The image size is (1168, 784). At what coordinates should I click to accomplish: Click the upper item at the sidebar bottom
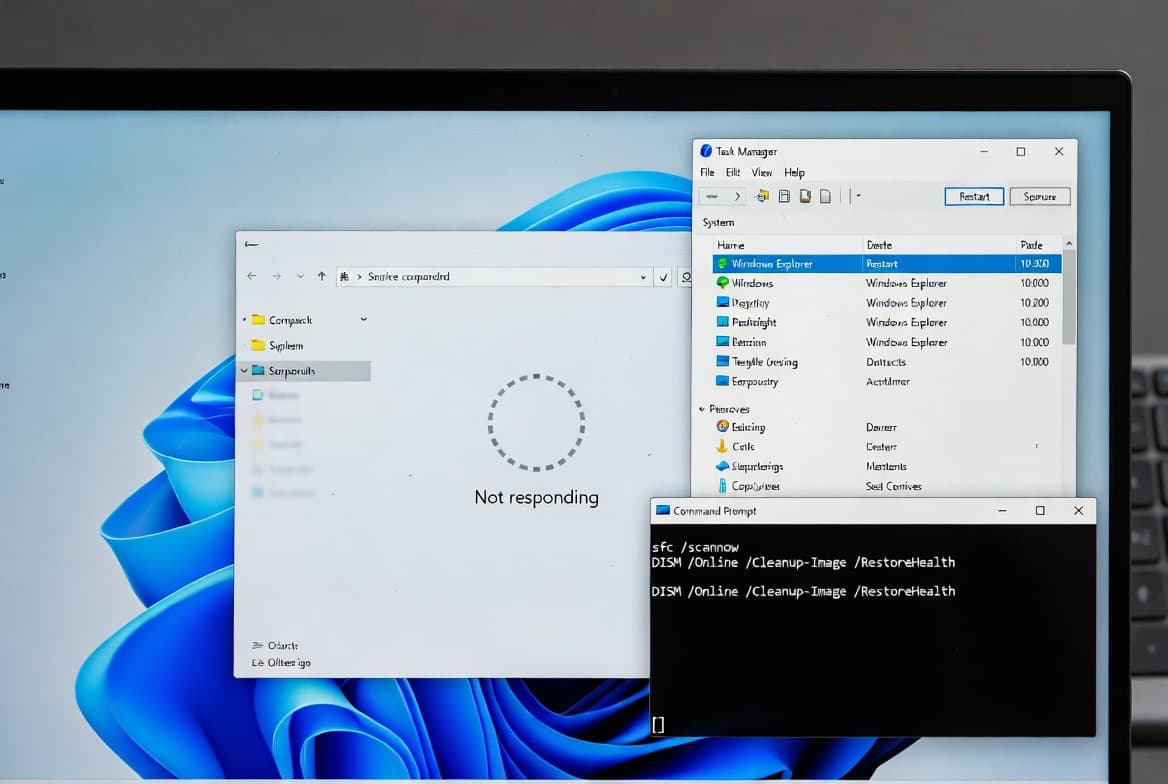pos(275,645)
